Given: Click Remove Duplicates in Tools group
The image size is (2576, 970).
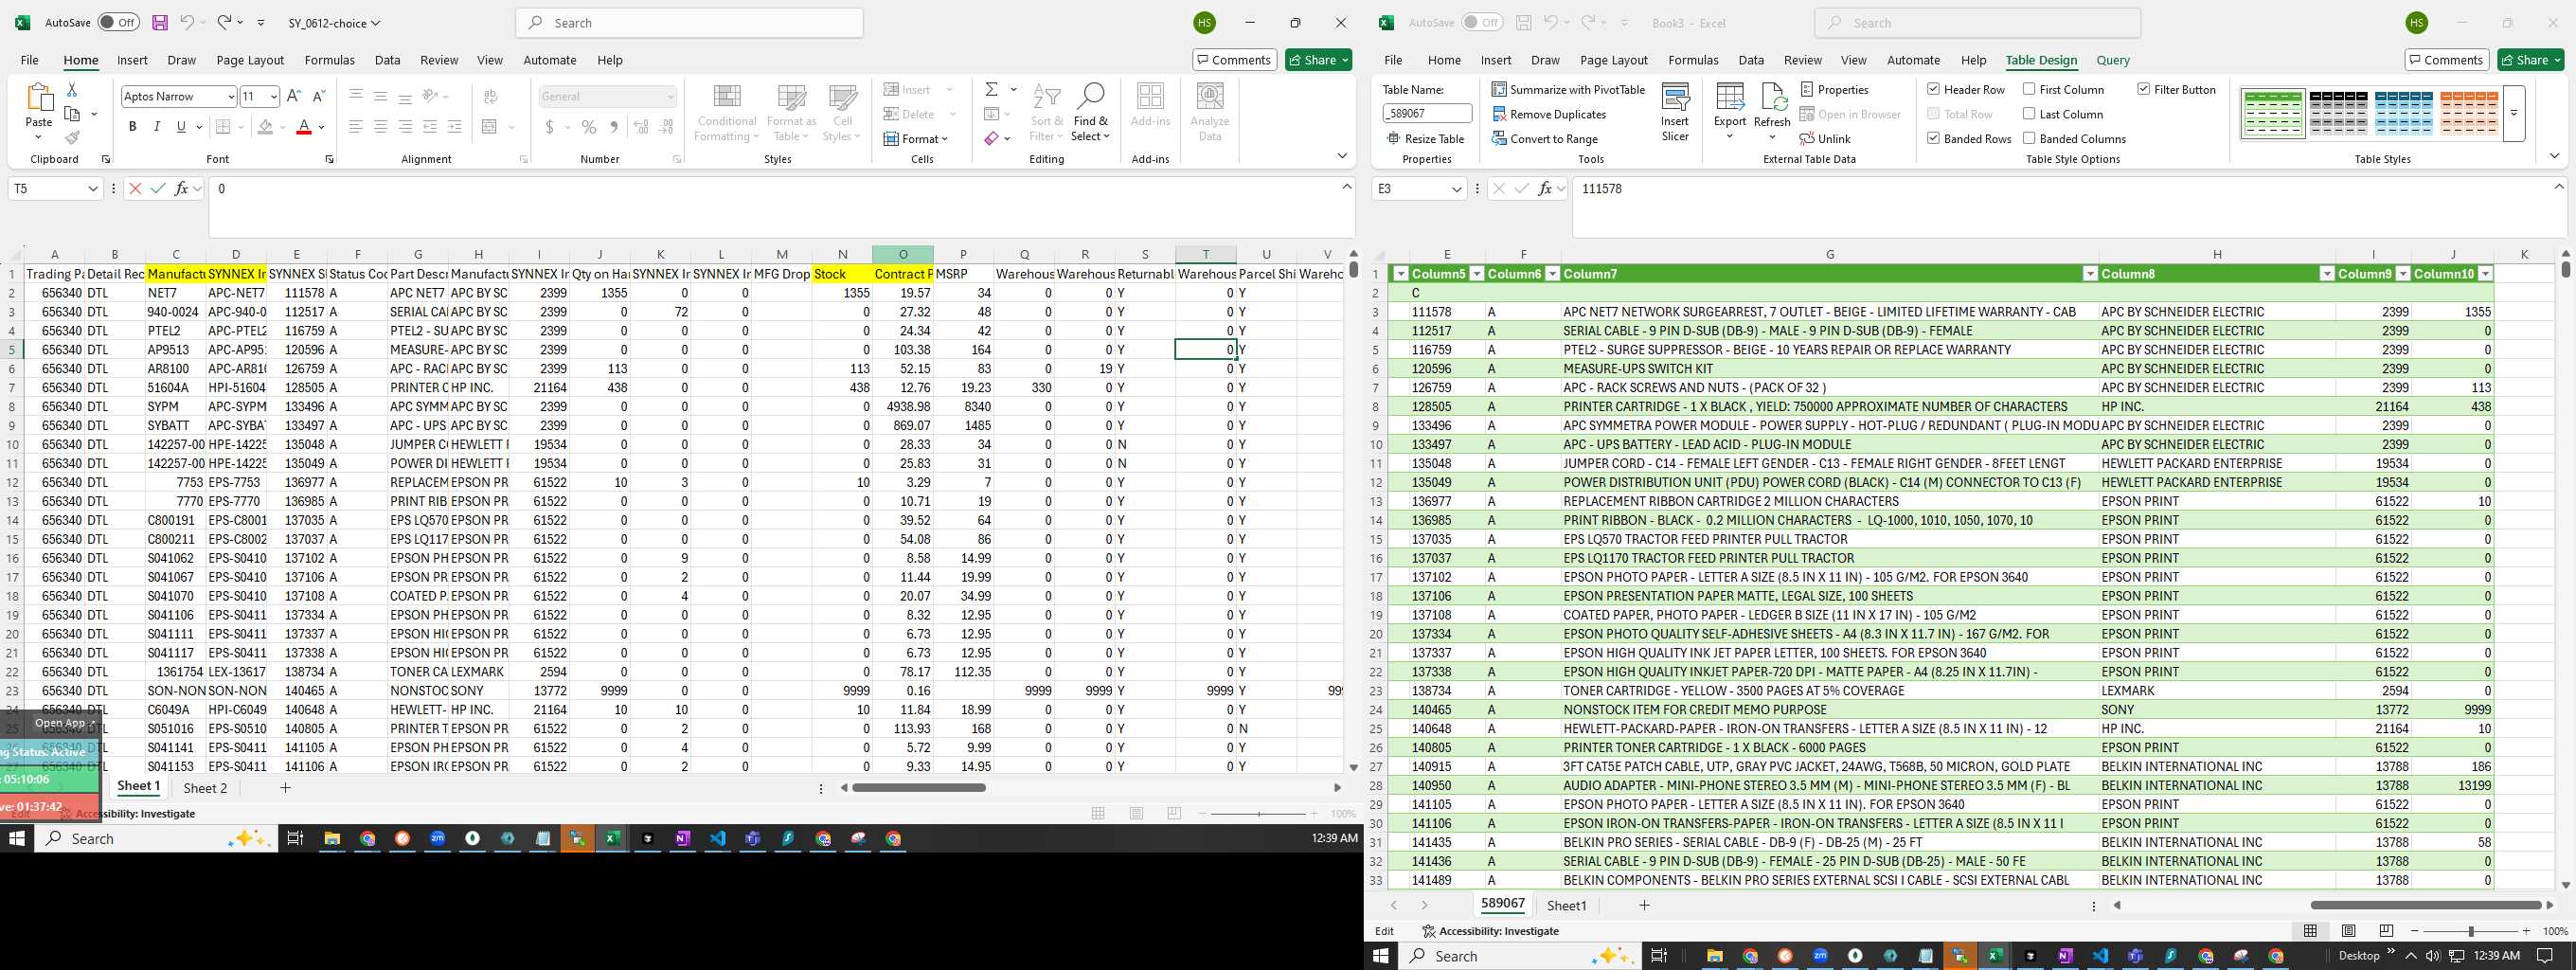Looking at the screenshot, I should pyautogui.click(x=1548, y=114).
